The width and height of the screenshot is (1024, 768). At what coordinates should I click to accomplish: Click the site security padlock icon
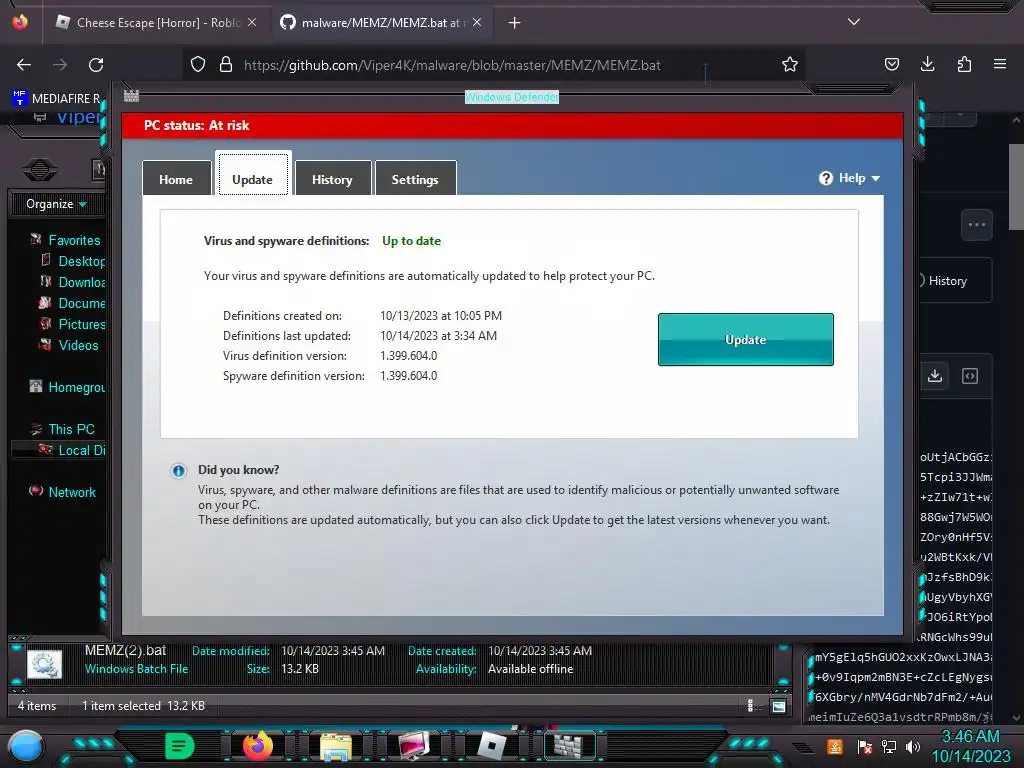(226, 64)
